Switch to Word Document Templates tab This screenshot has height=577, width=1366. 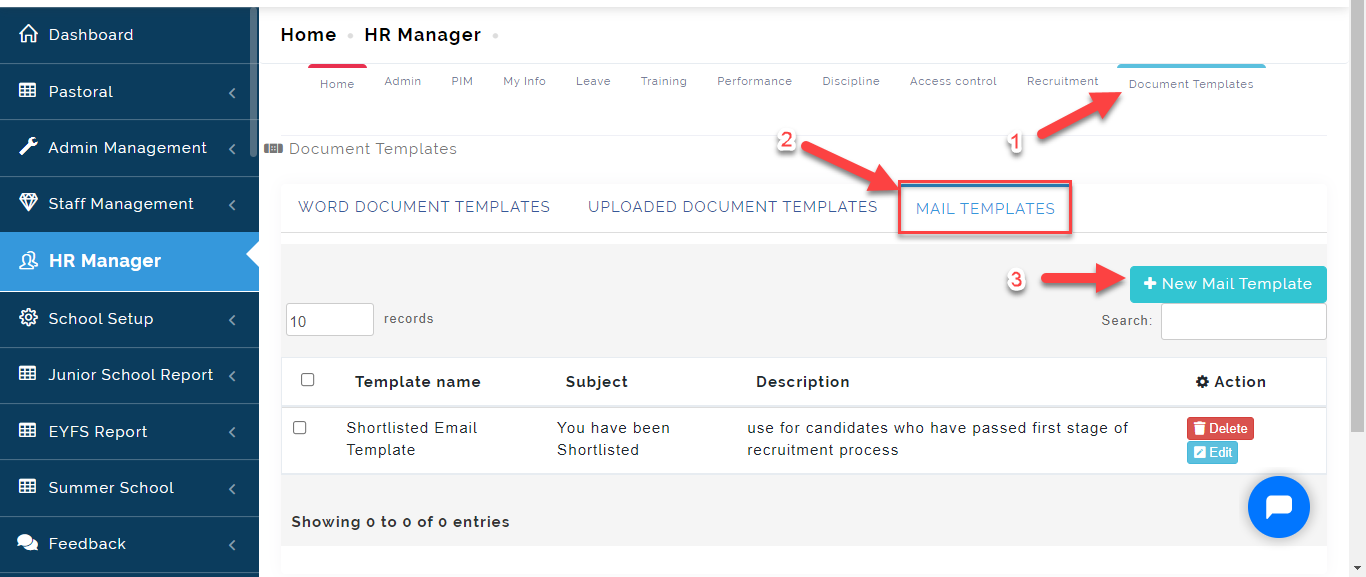coord(424,207)
